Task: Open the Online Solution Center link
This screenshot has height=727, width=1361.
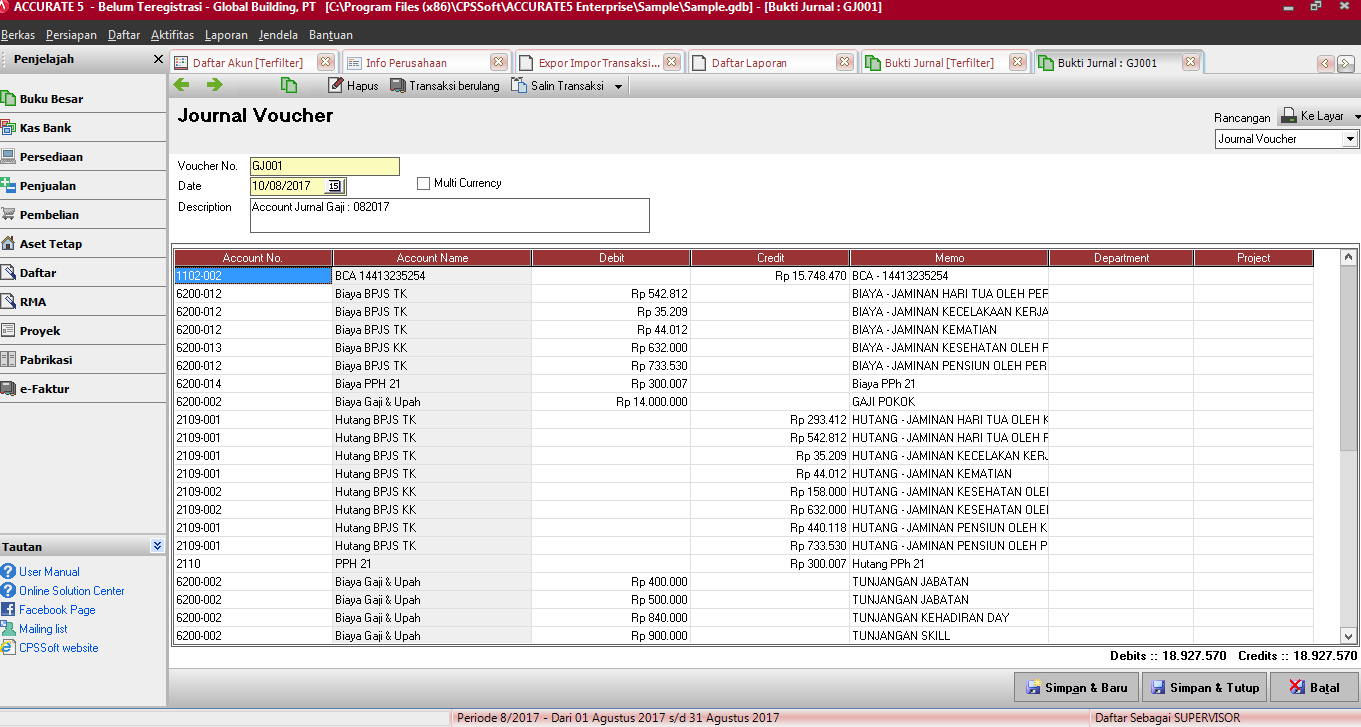Action: coord(72,591)
